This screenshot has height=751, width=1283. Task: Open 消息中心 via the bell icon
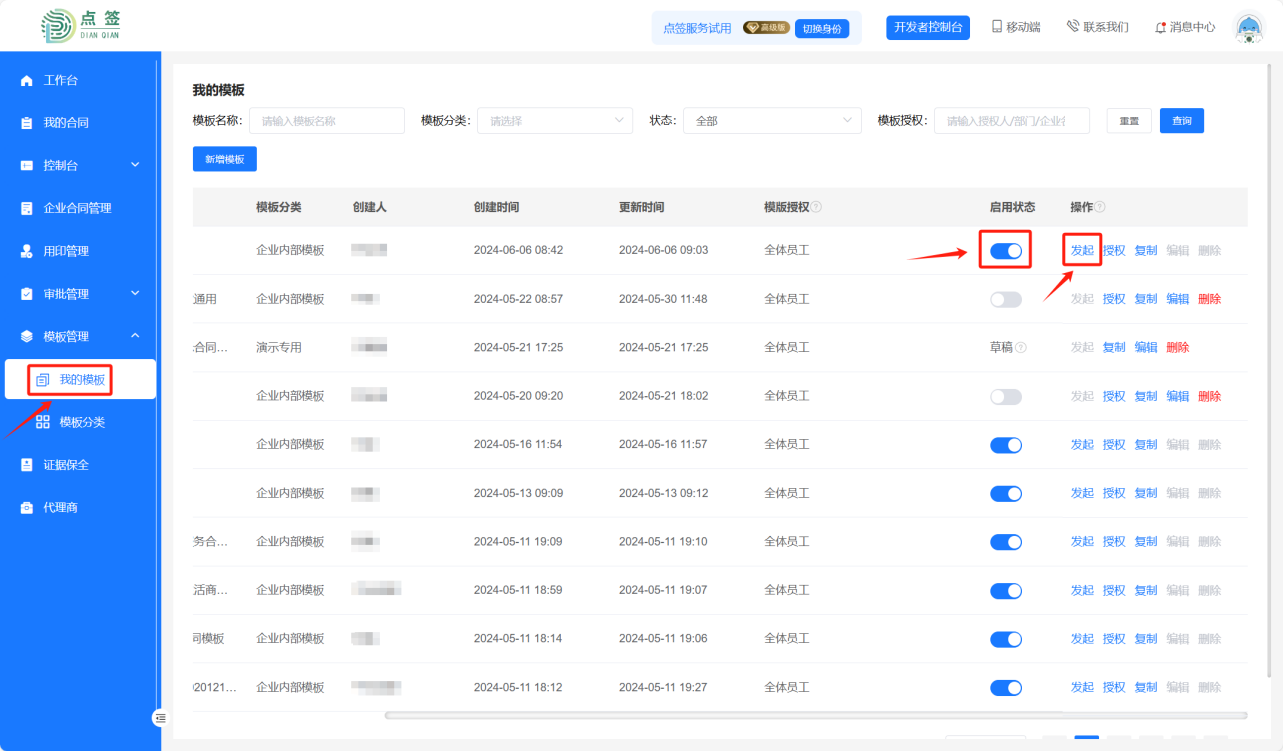point(1160,27)
